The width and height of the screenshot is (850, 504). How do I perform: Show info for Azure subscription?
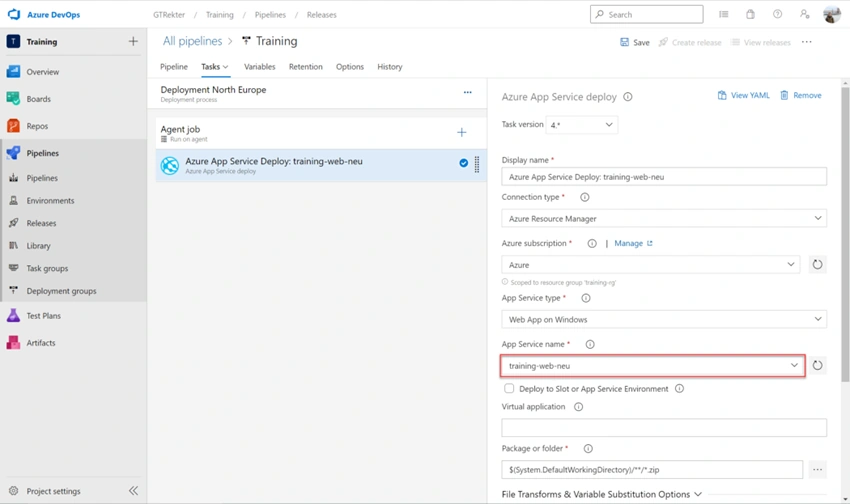click(592, 243)
